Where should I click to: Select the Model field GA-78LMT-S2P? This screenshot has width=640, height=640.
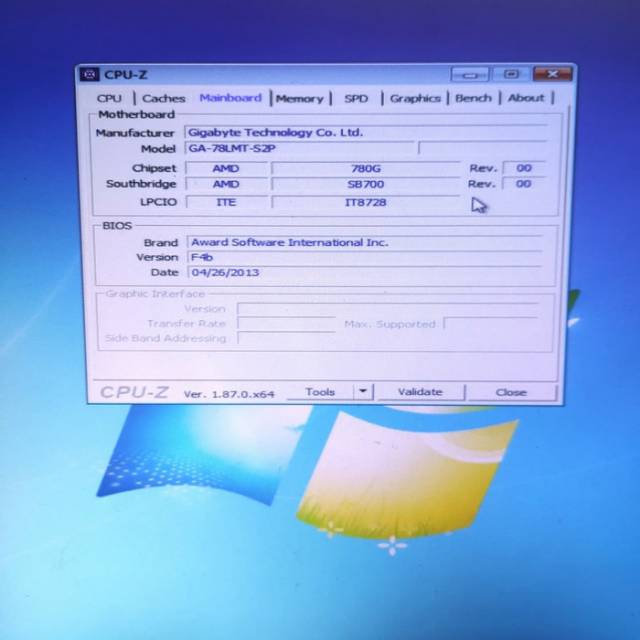tap(298, 148)
